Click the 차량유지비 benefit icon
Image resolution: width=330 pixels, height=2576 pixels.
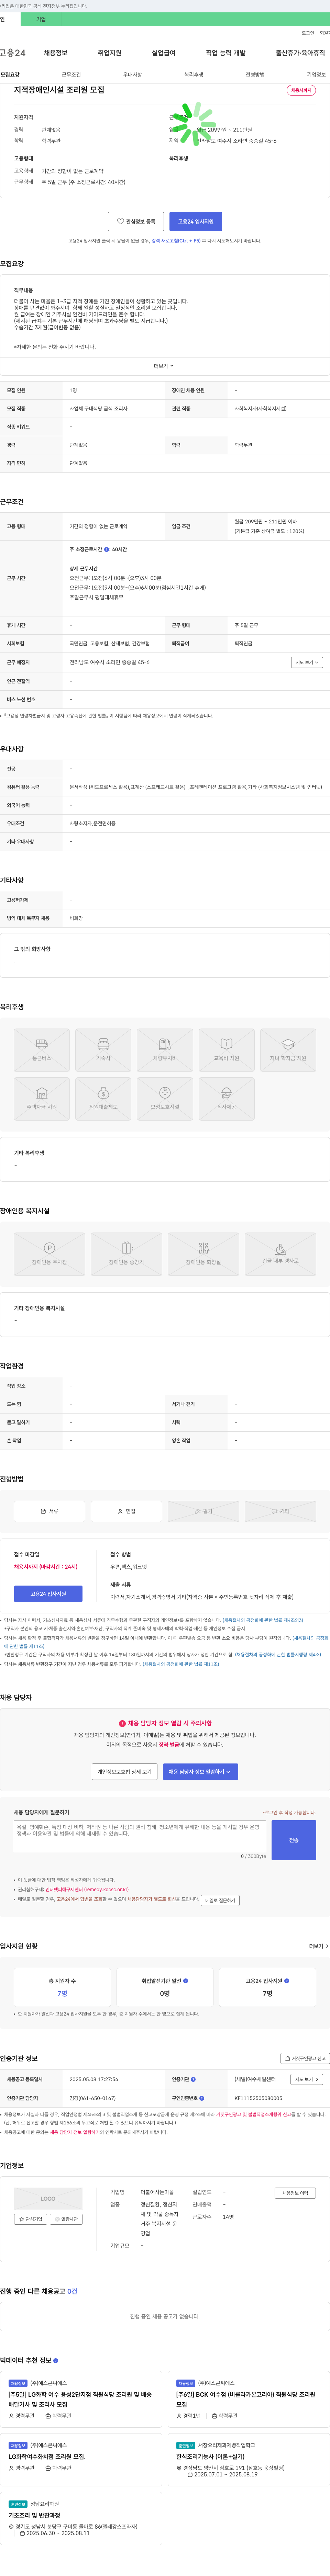[x=165, y=1049]
